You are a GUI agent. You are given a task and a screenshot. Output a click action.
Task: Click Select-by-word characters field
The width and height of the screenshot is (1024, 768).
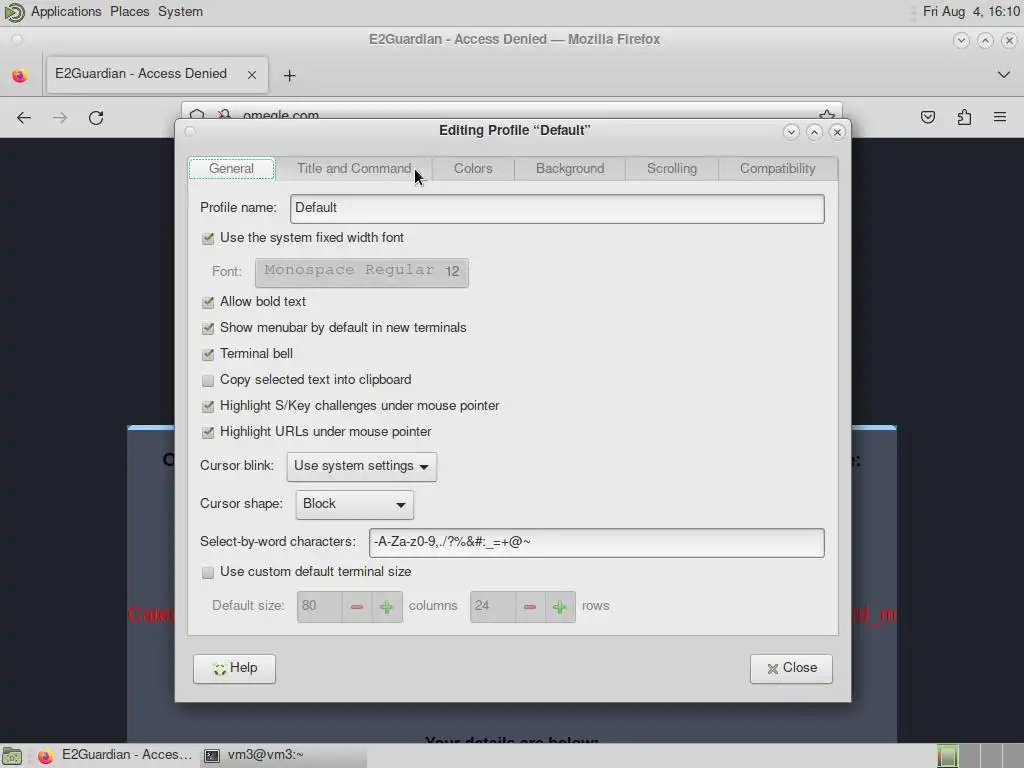point(596,542)
